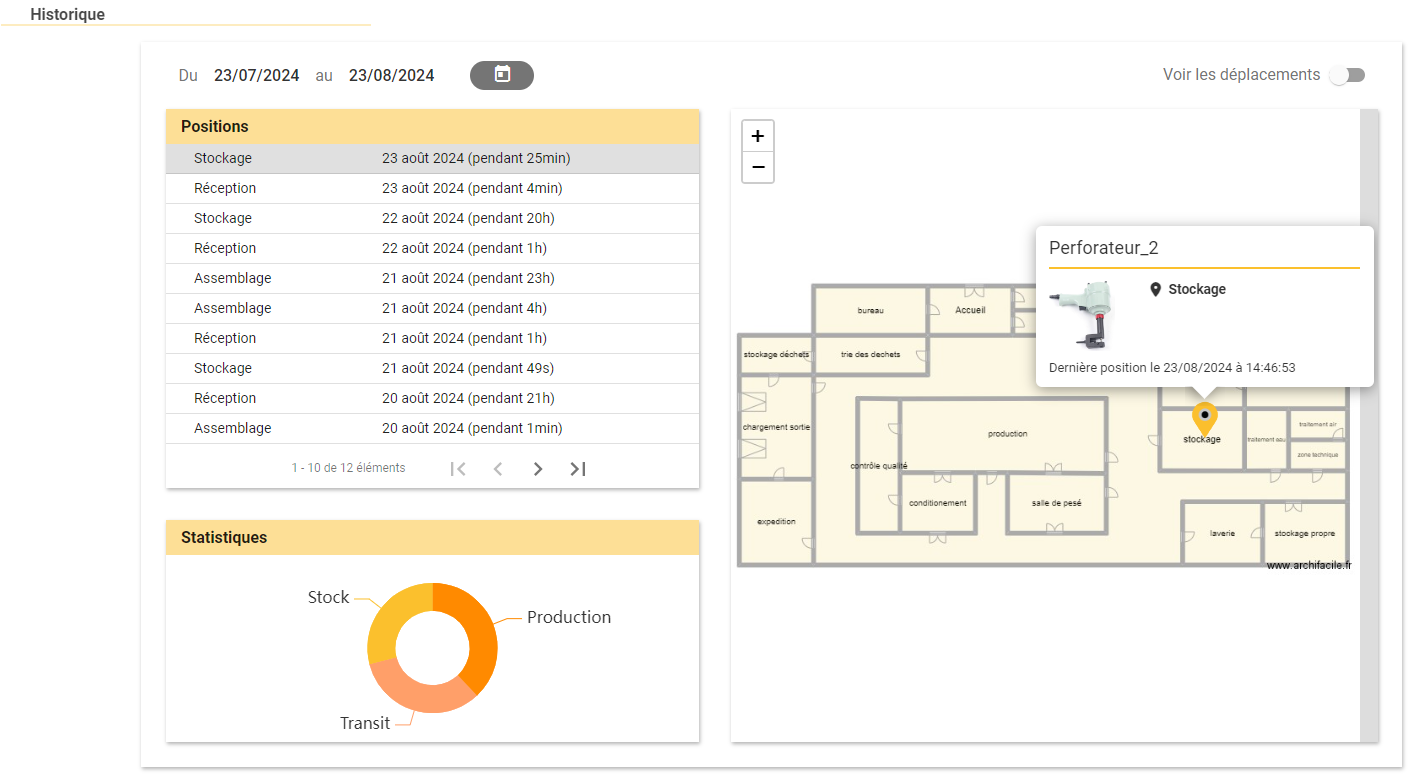The width and height of the screenshot is (1409, 775).
Task: Open the www.archifacile.fr link on map
Action: [1308, 565]
